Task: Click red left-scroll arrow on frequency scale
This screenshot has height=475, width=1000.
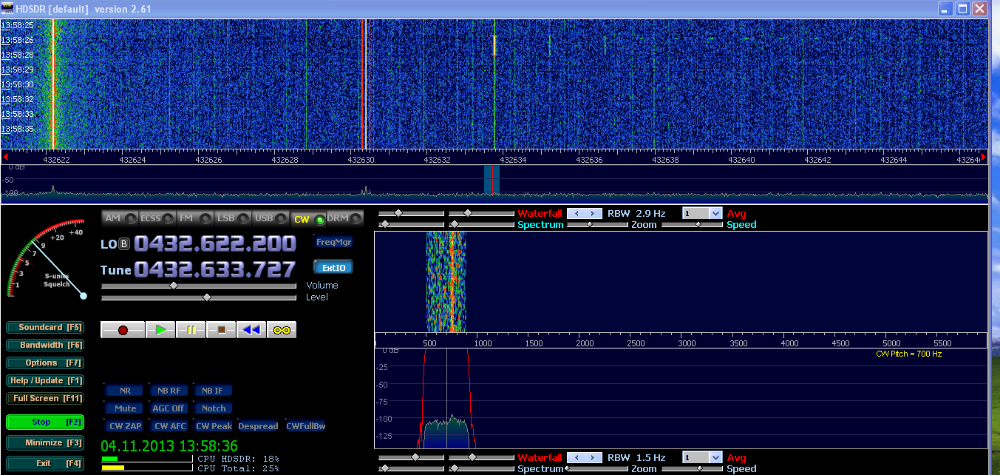Action: (6, 157)
